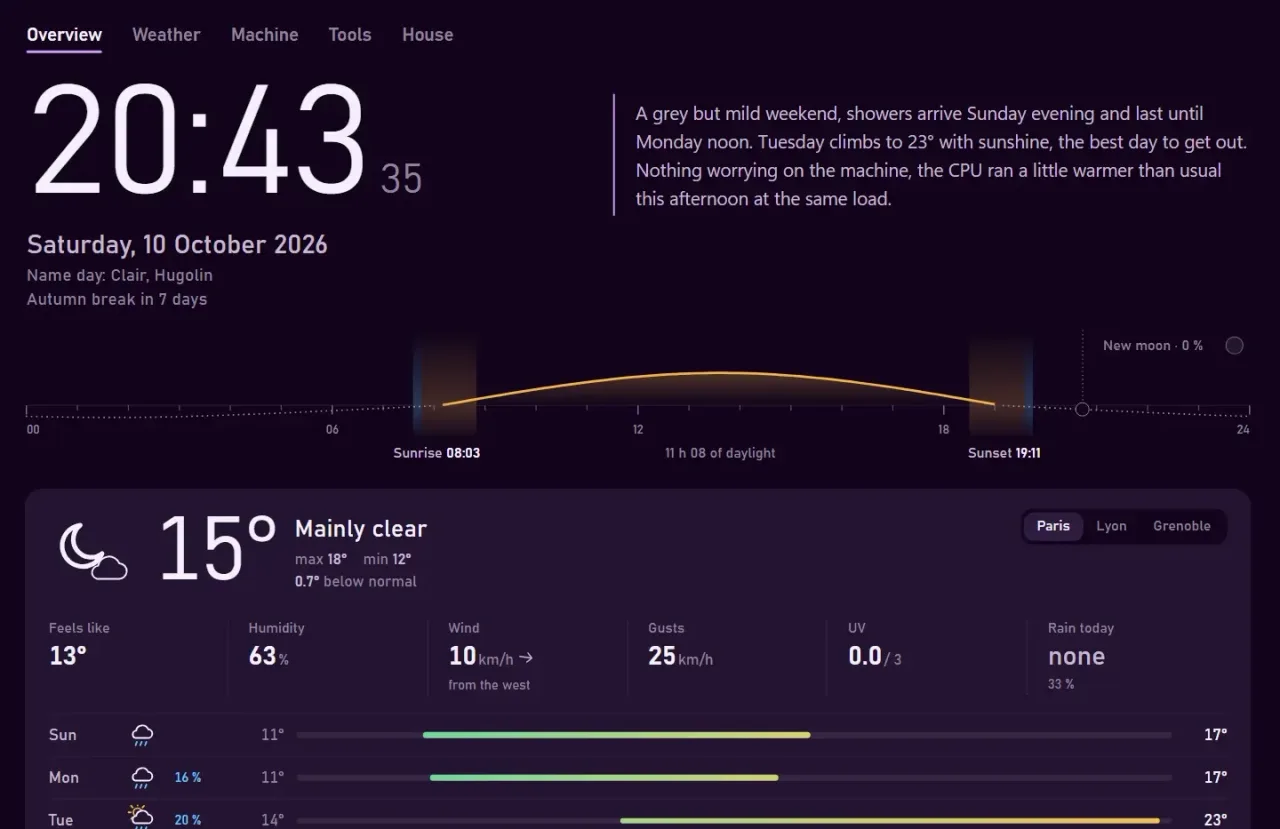Click 'Name day: Clair, Hugolin' text
The width and height of the screenshot is (1280, 829).
coord(120,275)
